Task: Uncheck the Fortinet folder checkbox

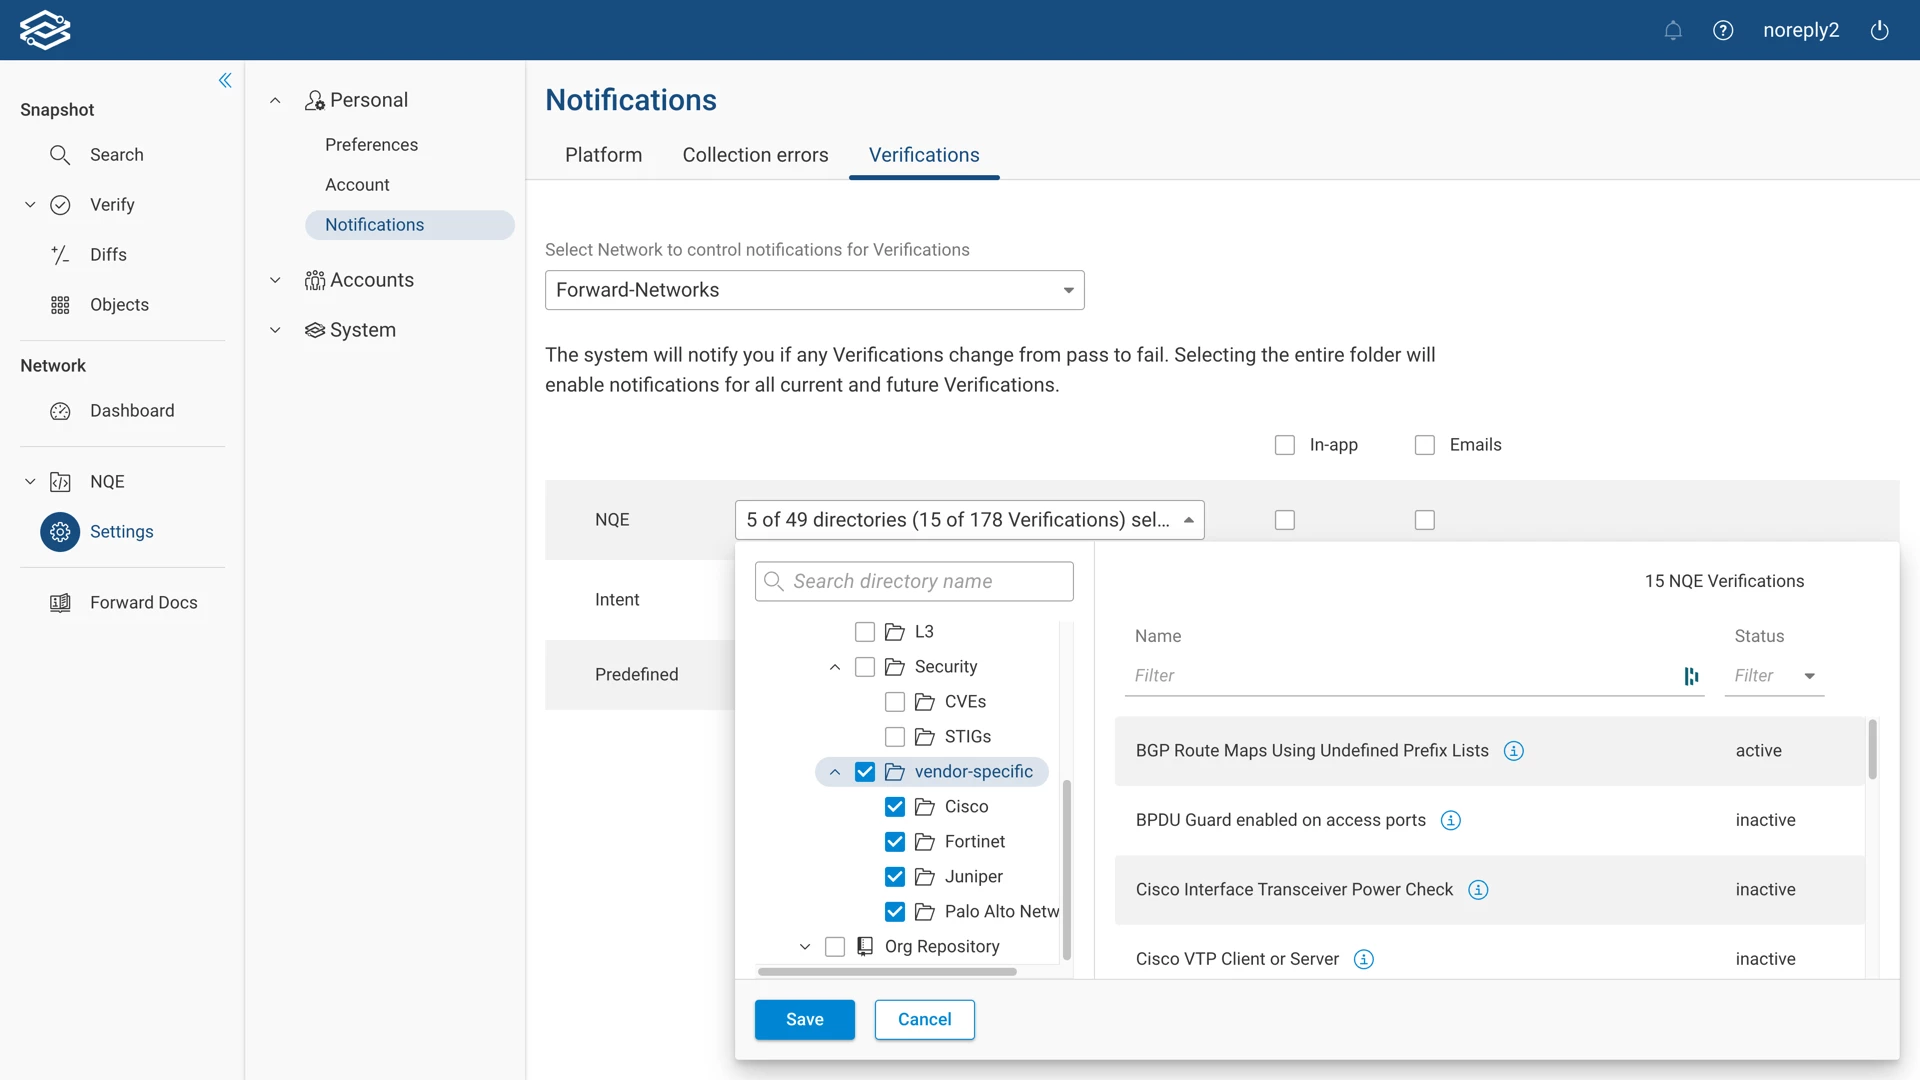Action: point(895,842)
